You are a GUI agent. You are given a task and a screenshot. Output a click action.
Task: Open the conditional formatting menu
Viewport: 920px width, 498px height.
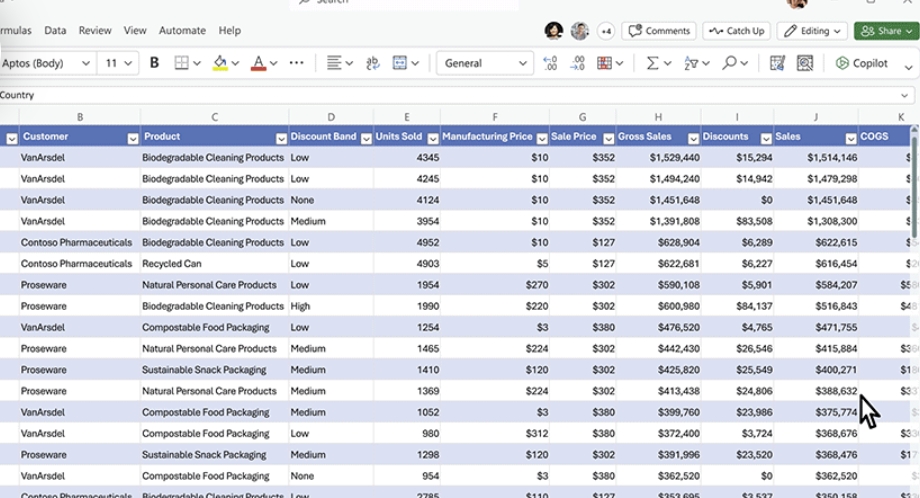tap(604, 63)
